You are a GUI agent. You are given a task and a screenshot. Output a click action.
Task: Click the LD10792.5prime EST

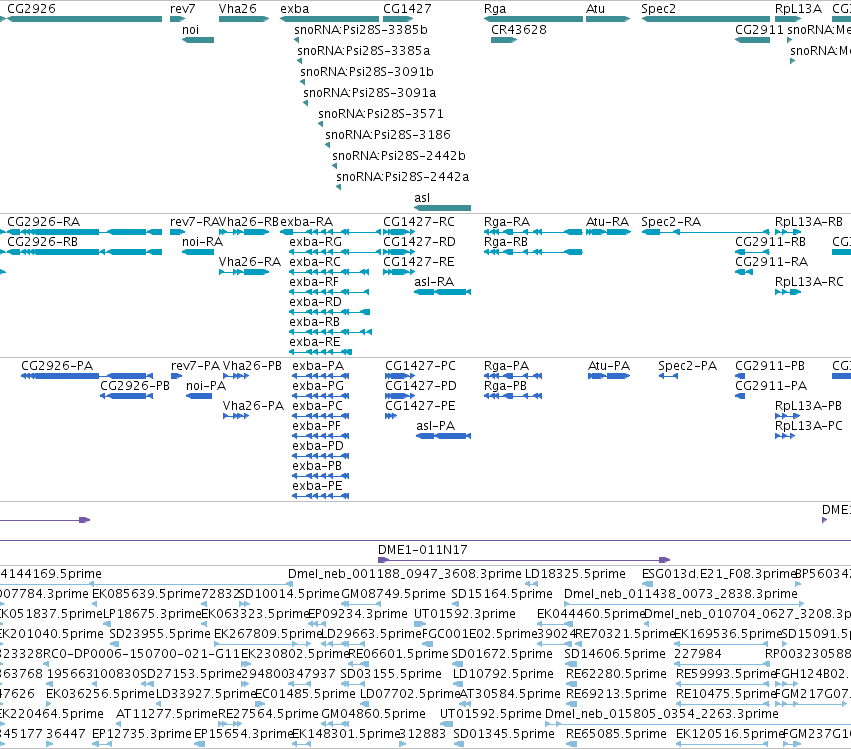coord(458,684)
